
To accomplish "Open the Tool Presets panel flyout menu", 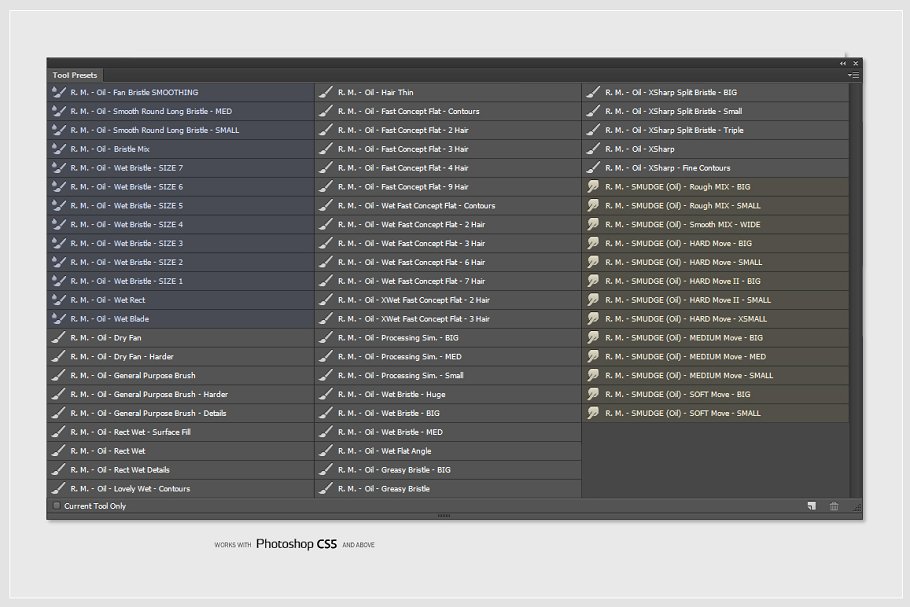I will click(x=853, y=75).
